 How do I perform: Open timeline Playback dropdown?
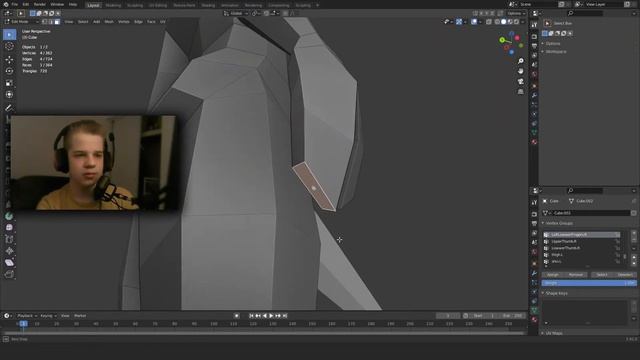tap(27, 316)
